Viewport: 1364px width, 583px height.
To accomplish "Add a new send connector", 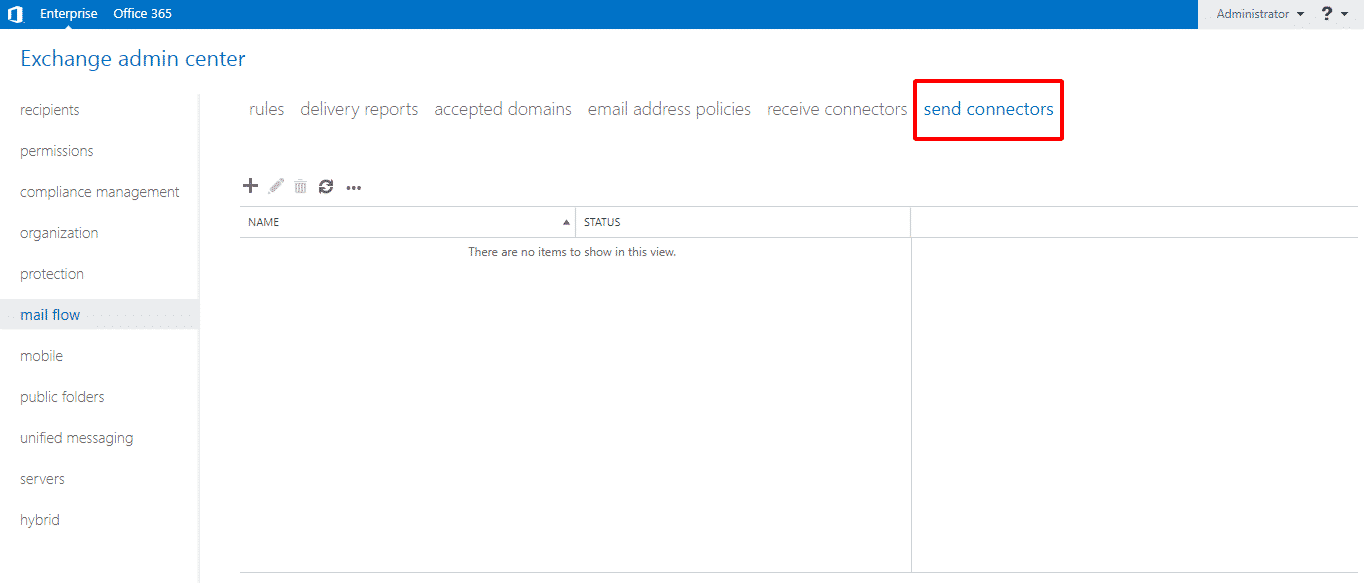I will [250, 186].
